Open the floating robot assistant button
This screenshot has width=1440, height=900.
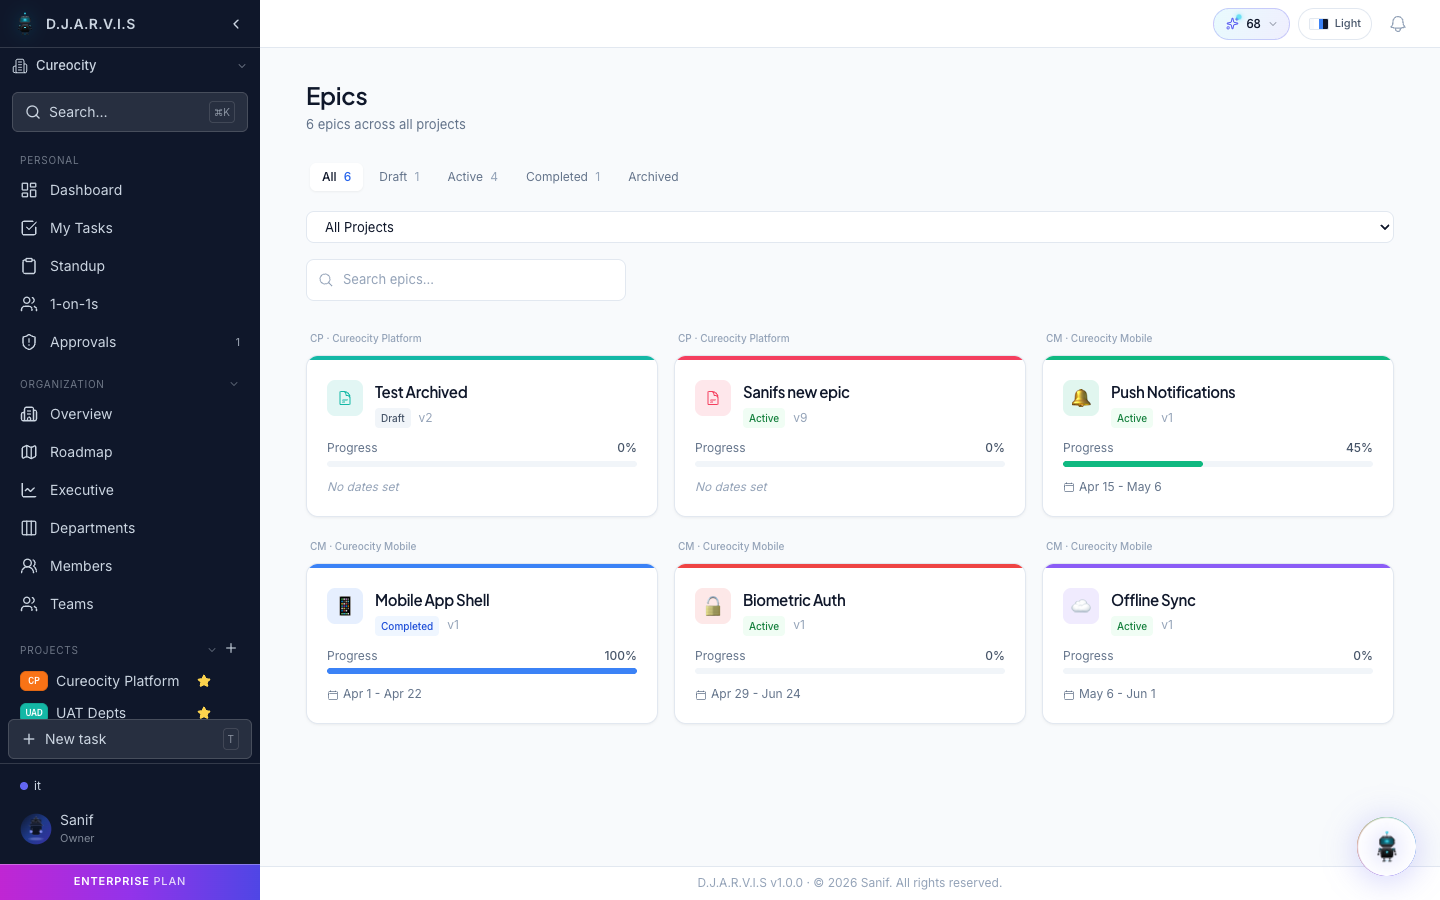click(1386, 847)
